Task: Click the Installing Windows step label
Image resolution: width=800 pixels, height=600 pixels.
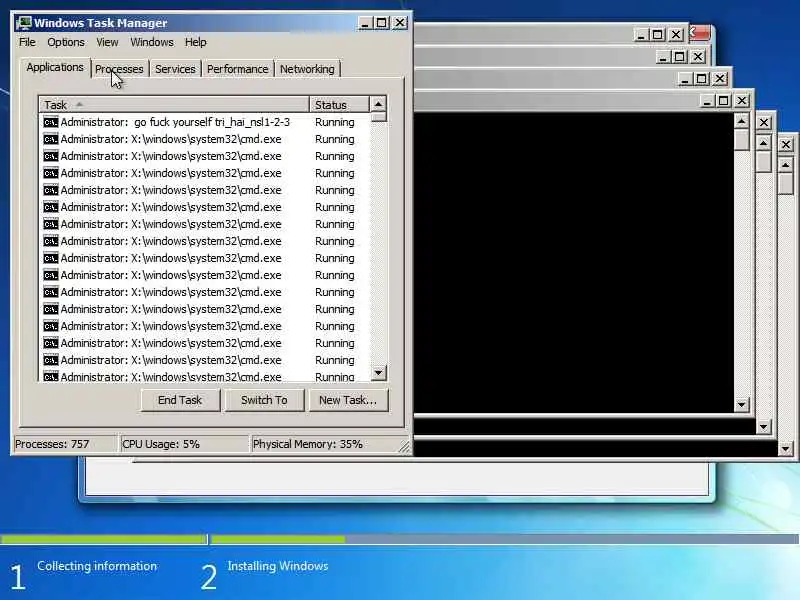Action: pos(278,566)
